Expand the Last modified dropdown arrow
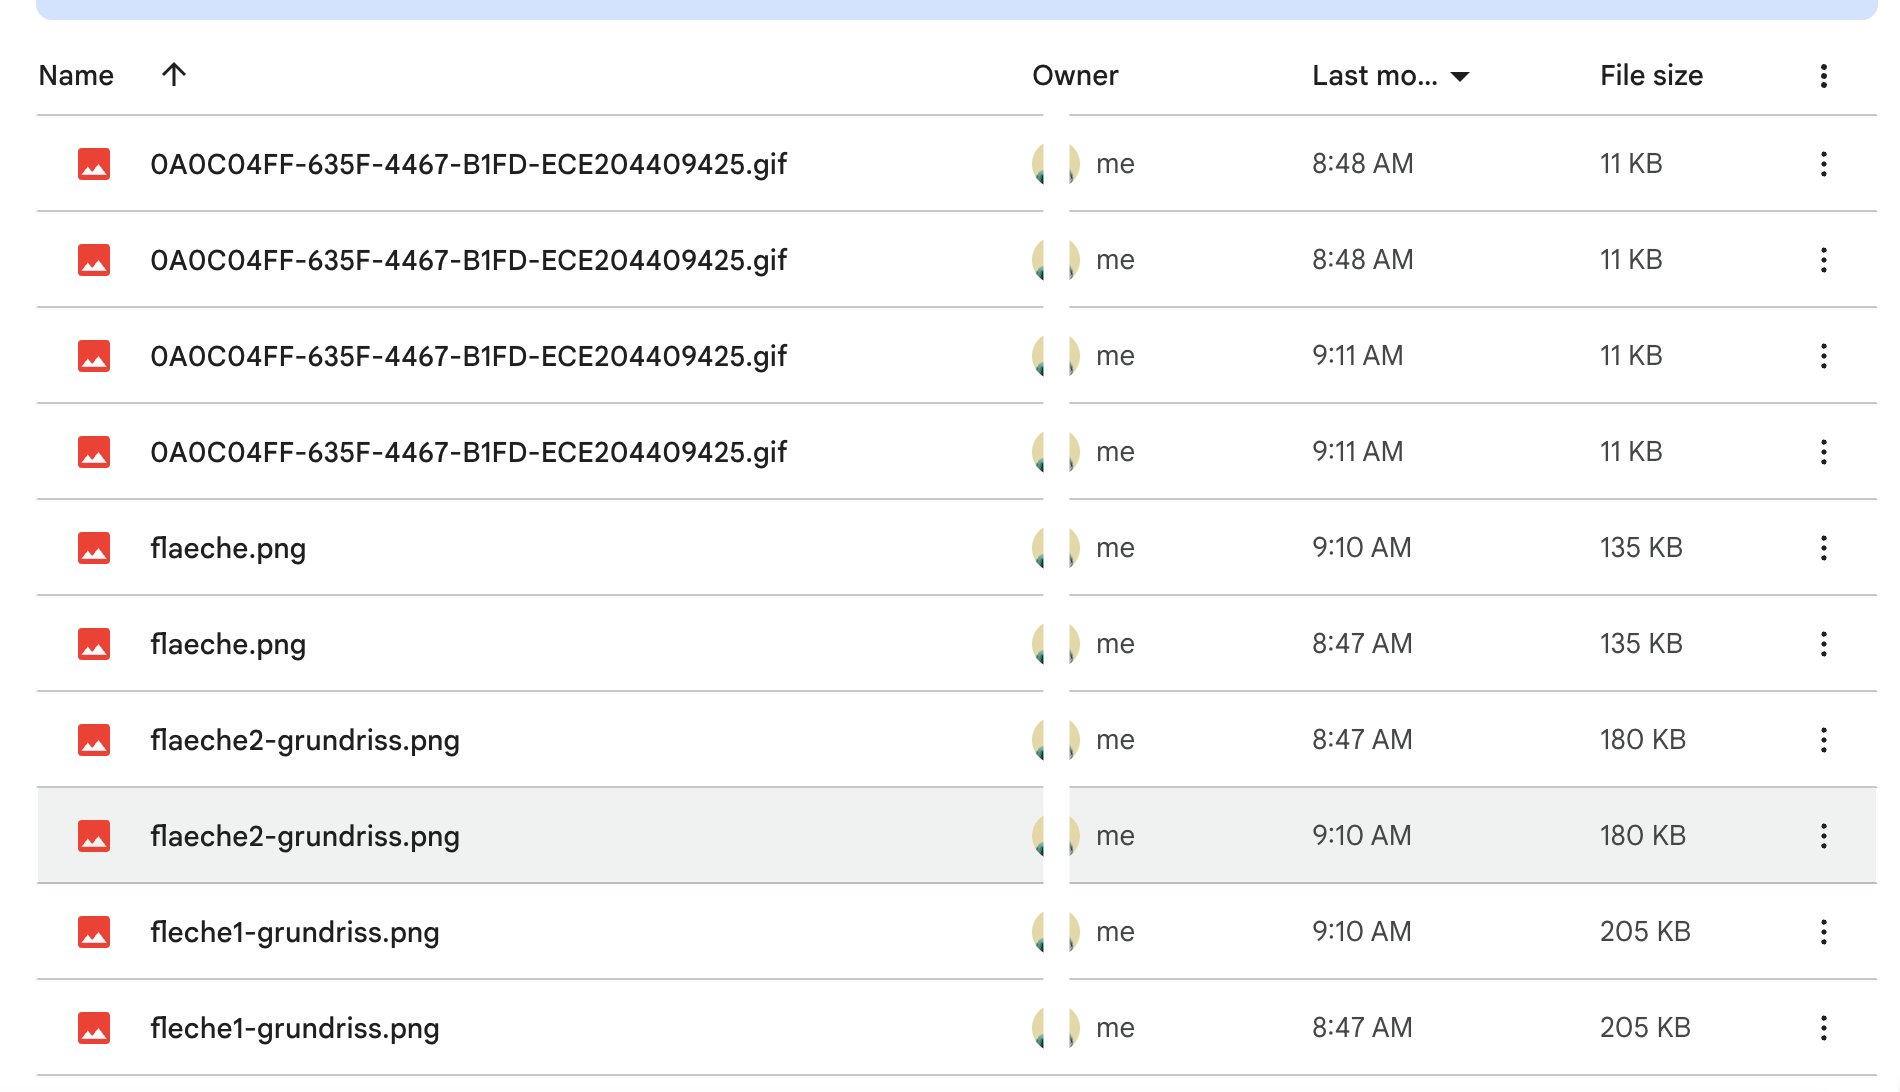Viewport: 1900px width, 1092px height. click(x=1460, y=77)
